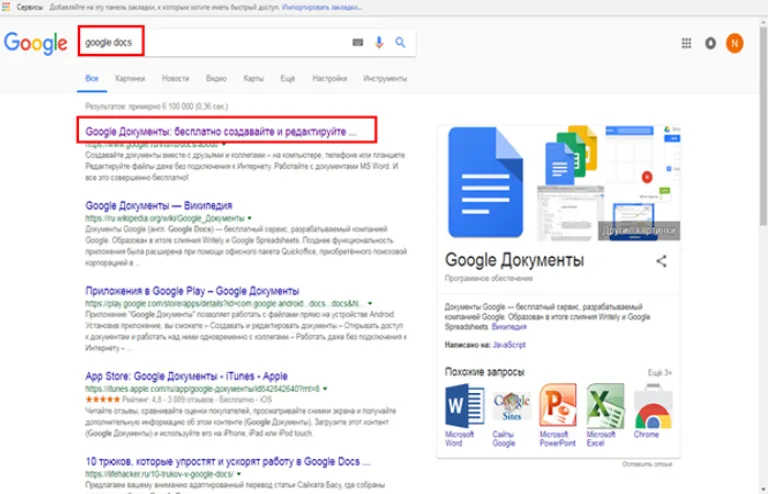Click the 'Похожие запросы' heading
Image resolution: width=768 pixels, height=494 pixels.
(x=484, y=372)
